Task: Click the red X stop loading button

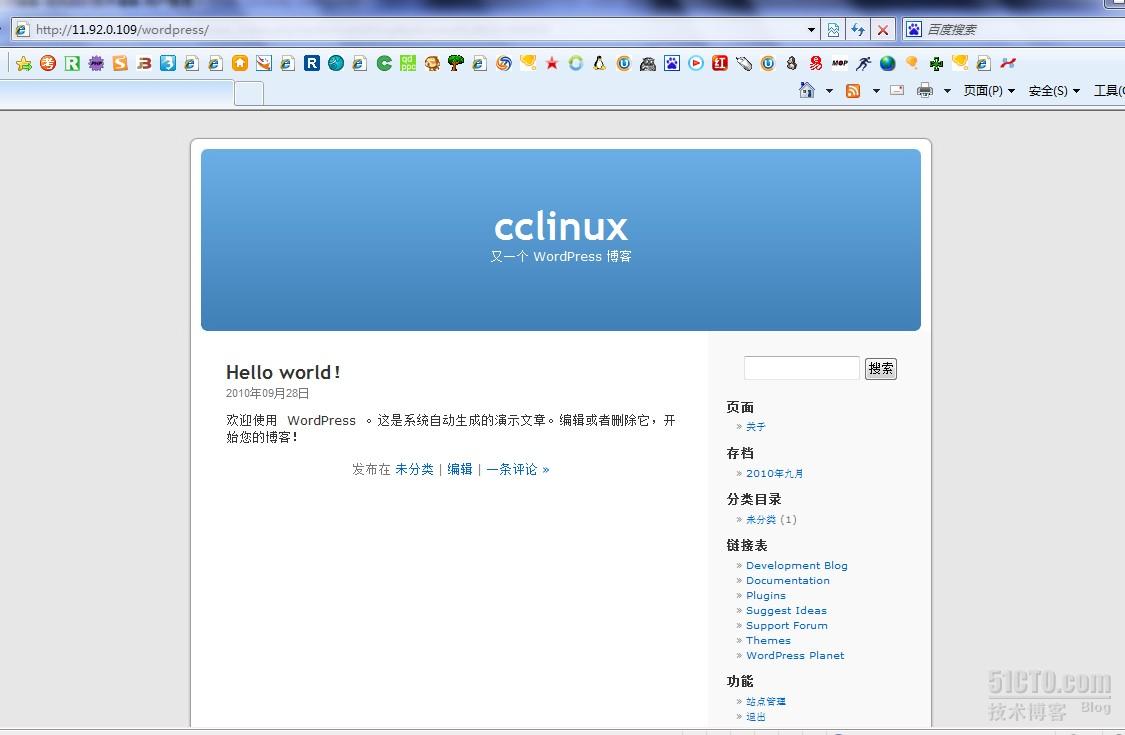Action: tap(883, 29)
